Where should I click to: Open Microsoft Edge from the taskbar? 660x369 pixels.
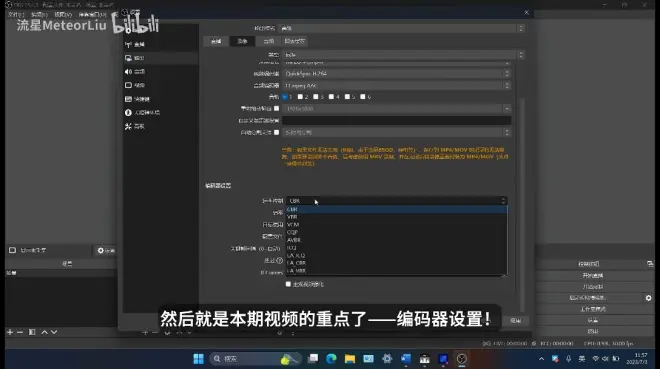pos(331,358)
